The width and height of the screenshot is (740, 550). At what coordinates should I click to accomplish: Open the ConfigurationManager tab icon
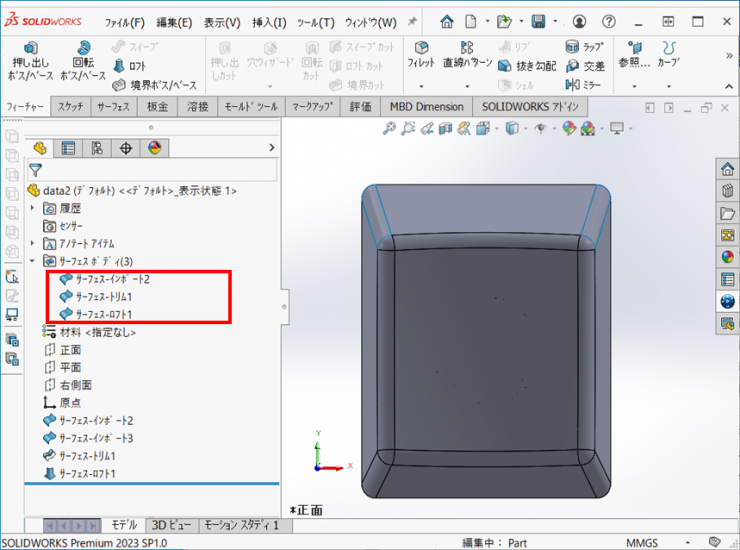[97, 148]
